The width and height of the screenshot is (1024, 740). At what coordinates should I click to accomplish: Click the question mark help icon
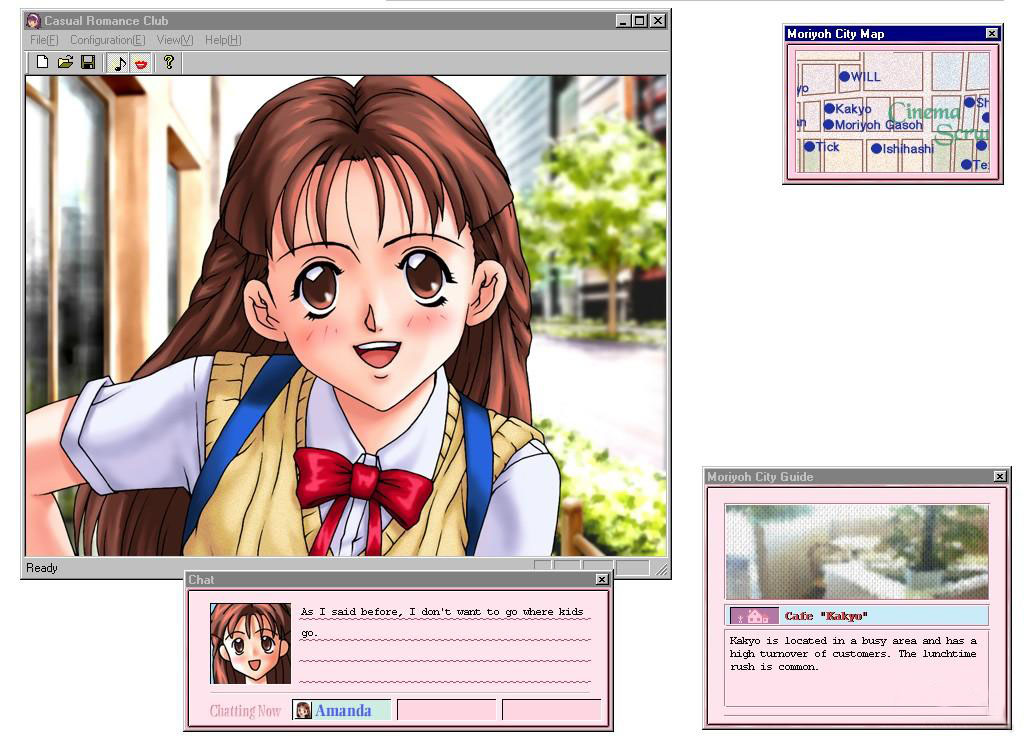tap(169, 63)
